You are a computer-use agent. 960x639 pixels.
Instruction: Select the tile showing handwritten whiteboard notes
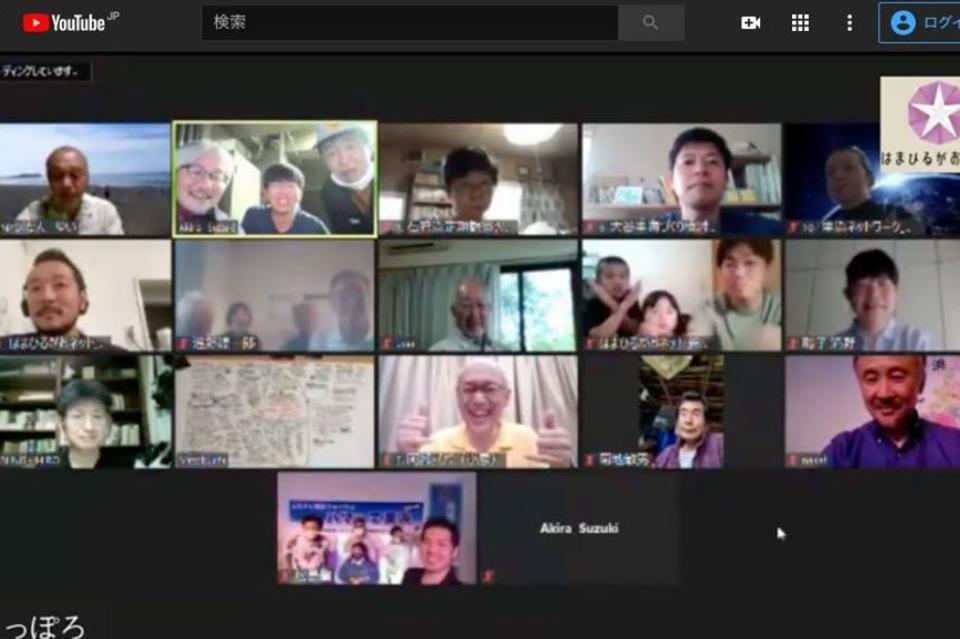click(275, 411)
